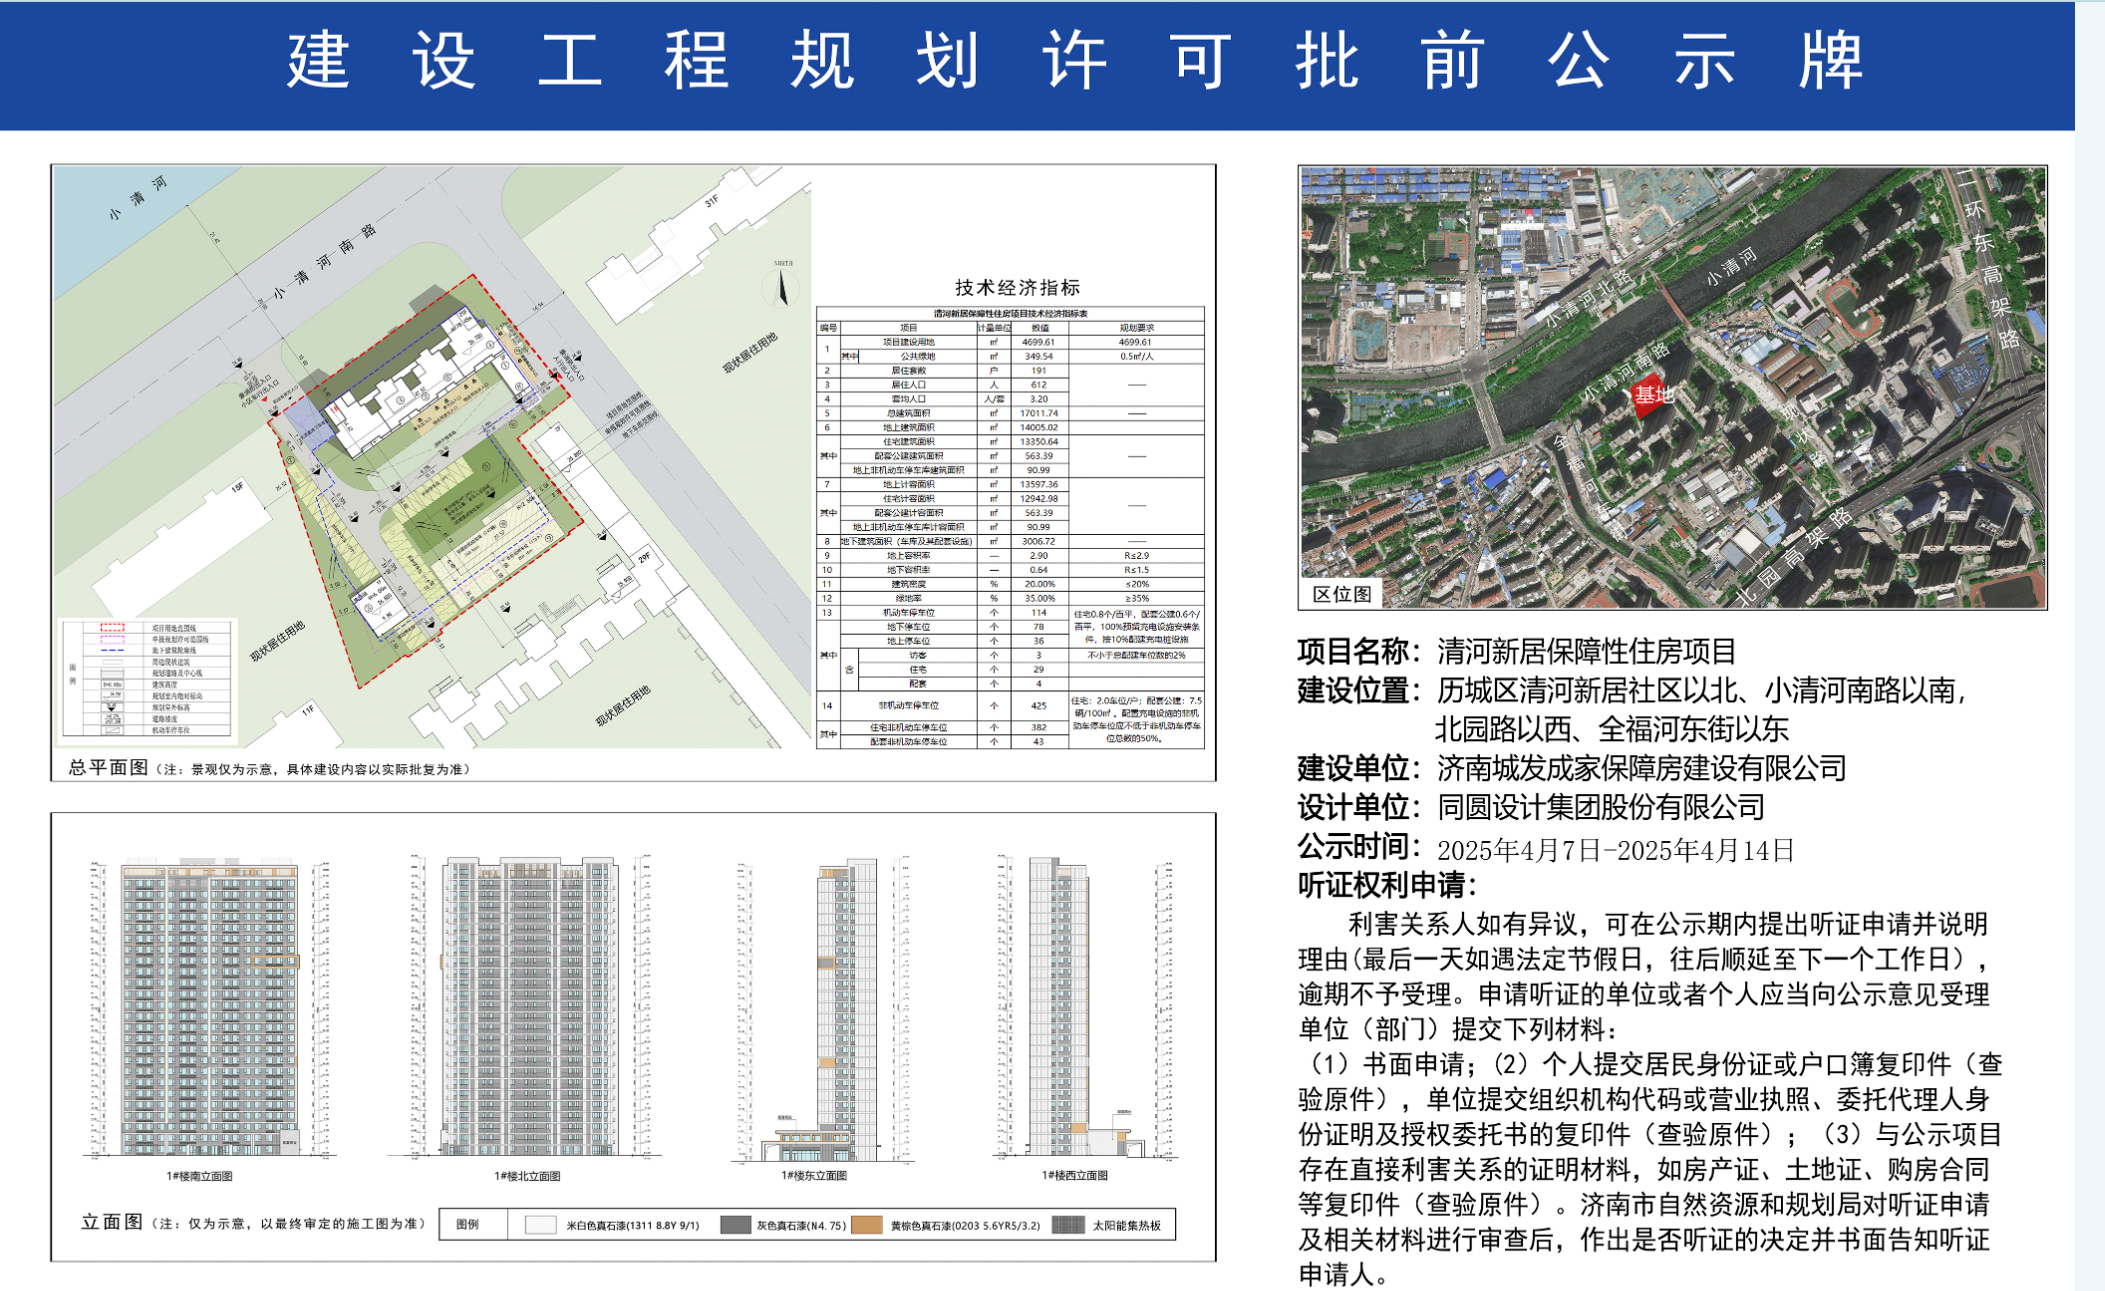
Task: Click the 公示时间 label
Action: (x=1358, y=847)
